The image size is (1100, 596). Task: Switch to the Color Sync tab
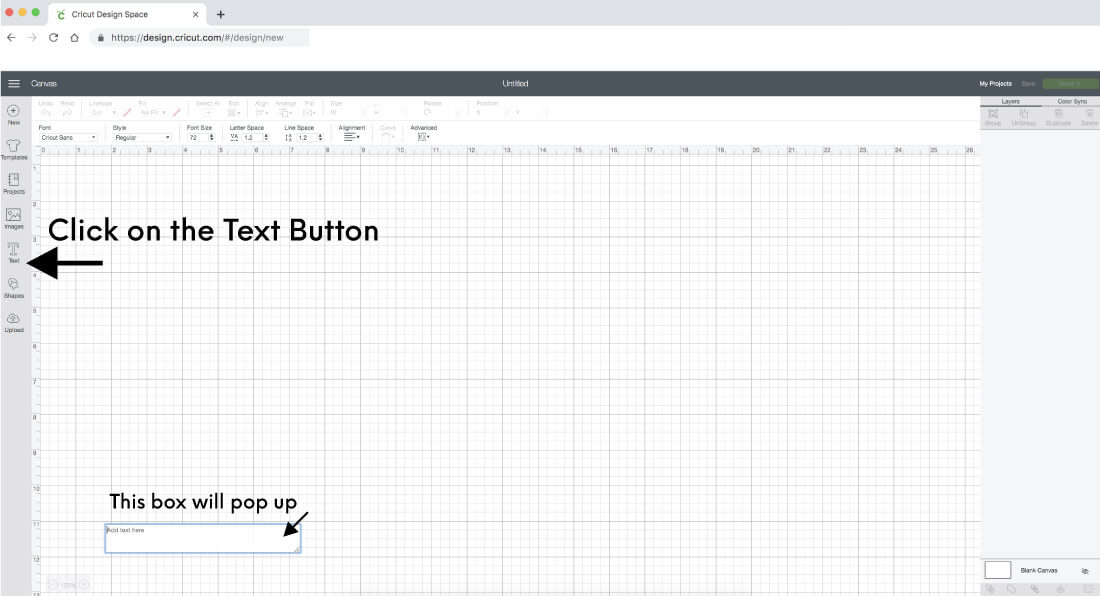pyautogui.click(x=1071, y=102)
